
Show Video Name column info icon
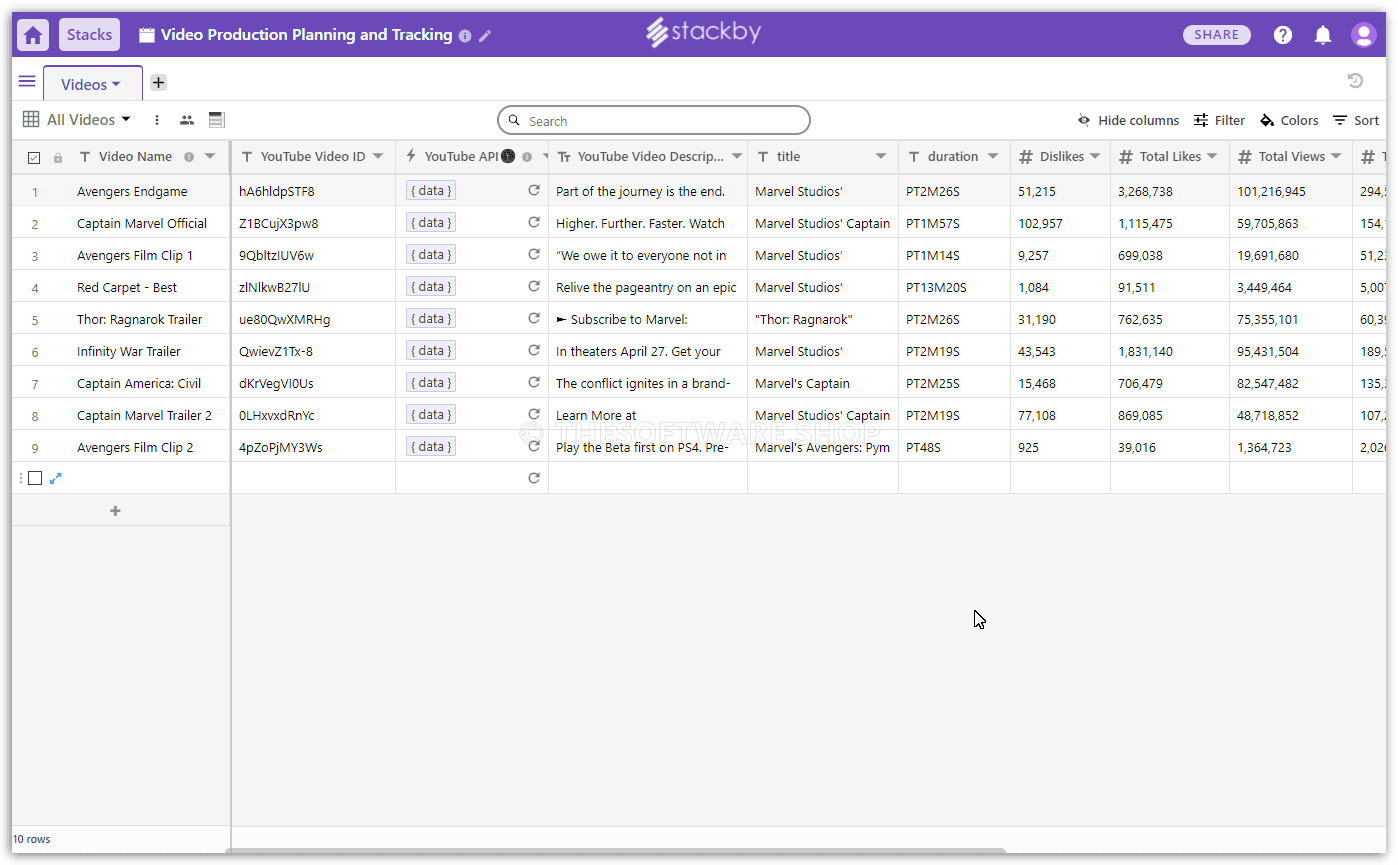point(189,157)
